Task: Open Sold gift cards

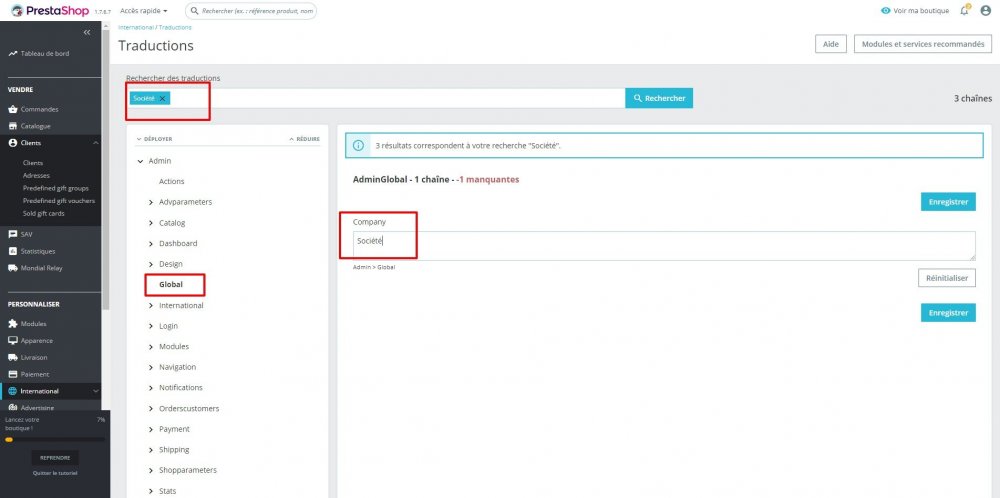Action: pos(43,214)
